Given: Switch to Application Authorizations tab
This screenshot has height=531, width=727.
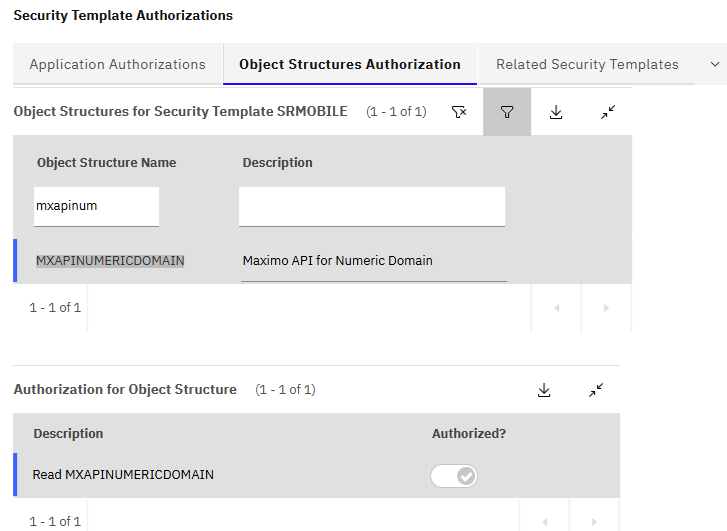Looking at the screenshot, I should coord(117,64).
